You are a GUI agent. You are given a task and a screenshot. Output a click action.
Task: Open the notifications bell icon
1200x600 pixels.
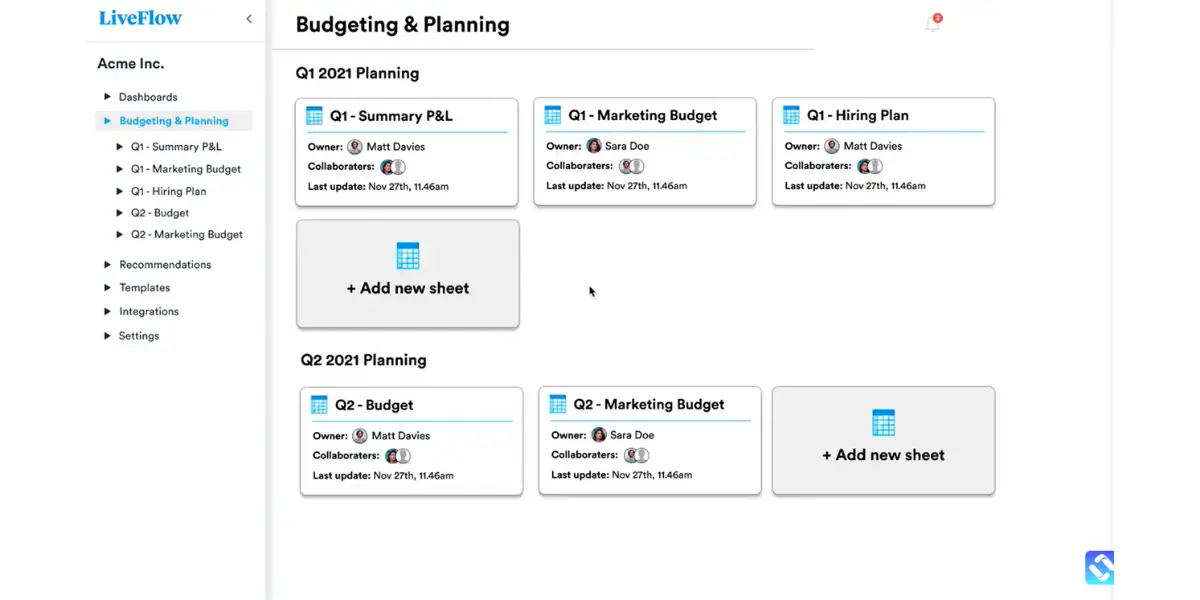click(x=933, y=23)
